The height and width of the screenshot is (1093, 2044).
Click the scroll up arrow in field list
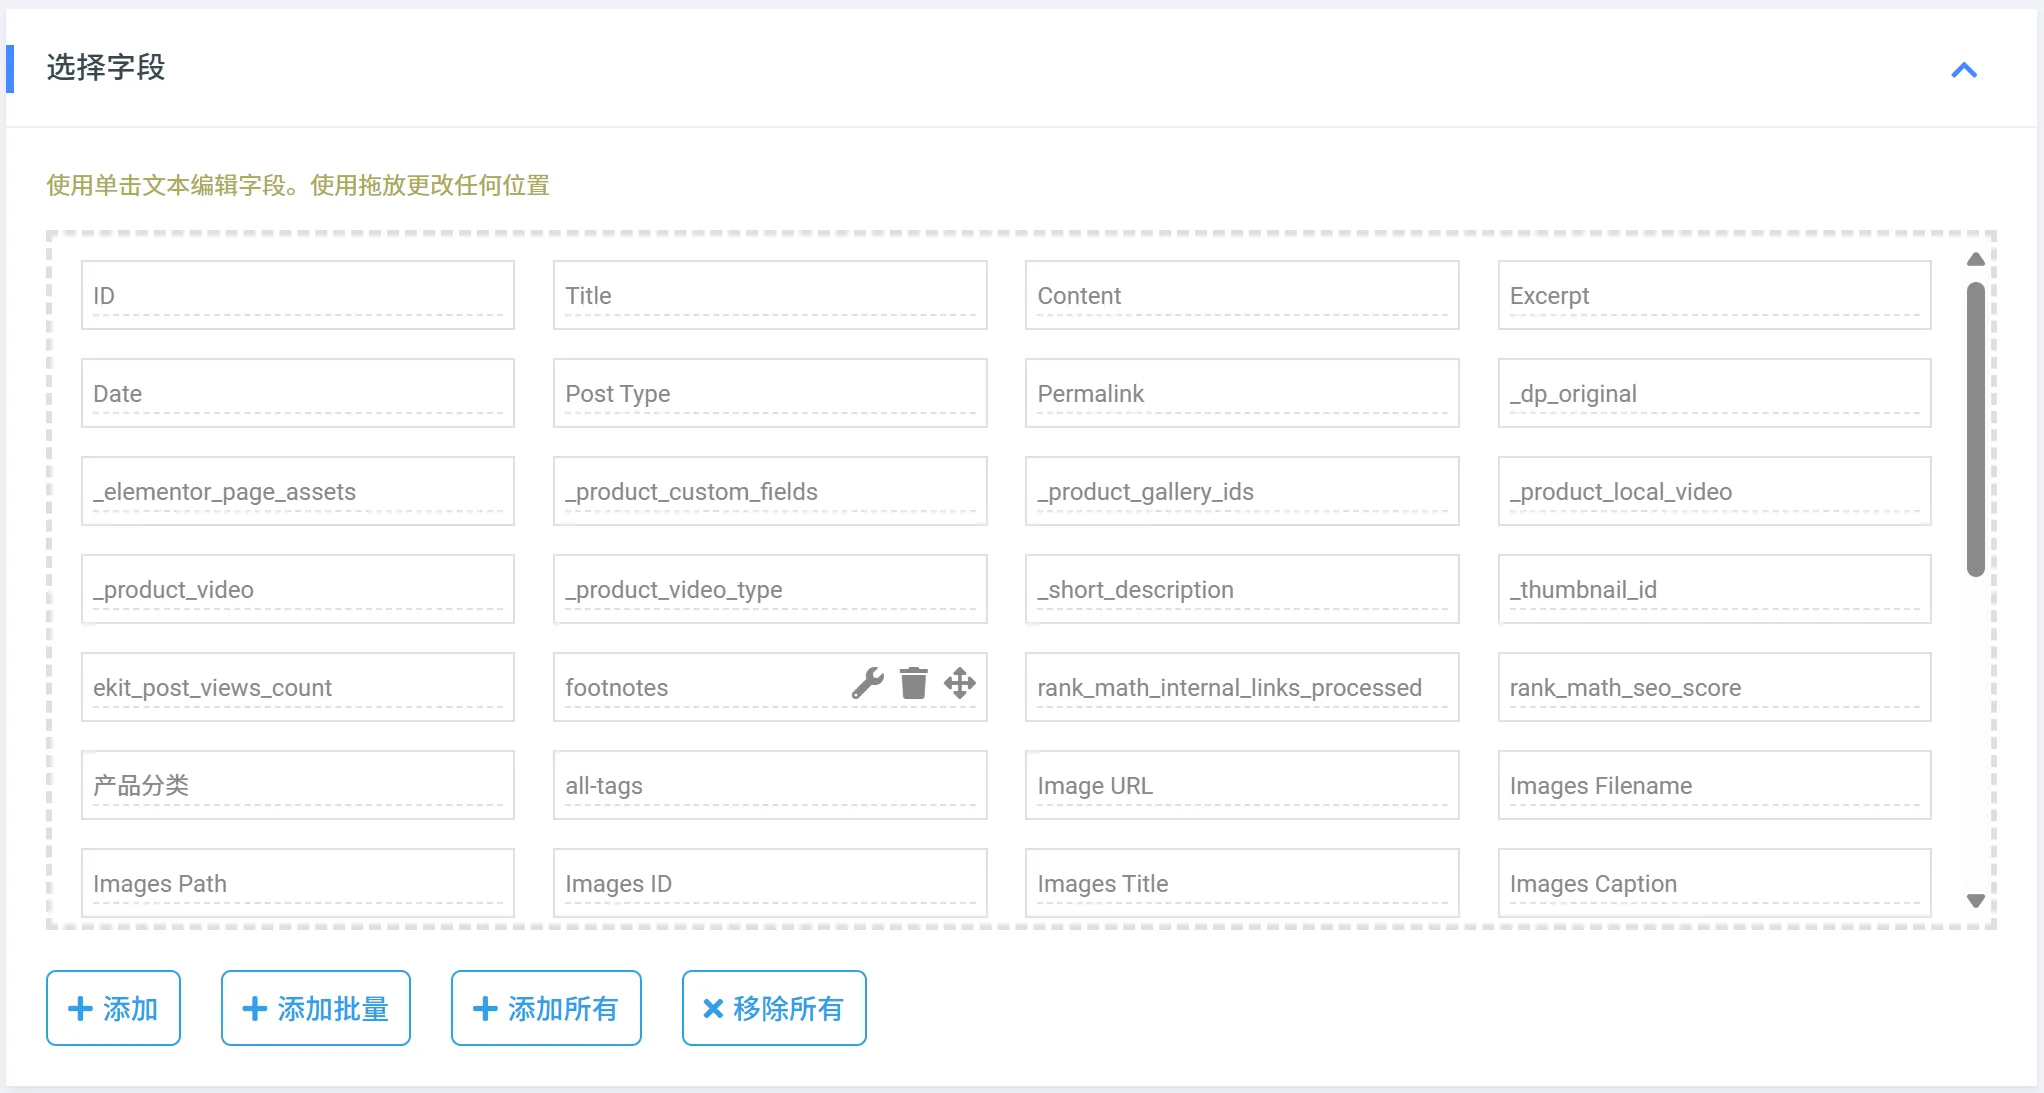(1975, 260)
